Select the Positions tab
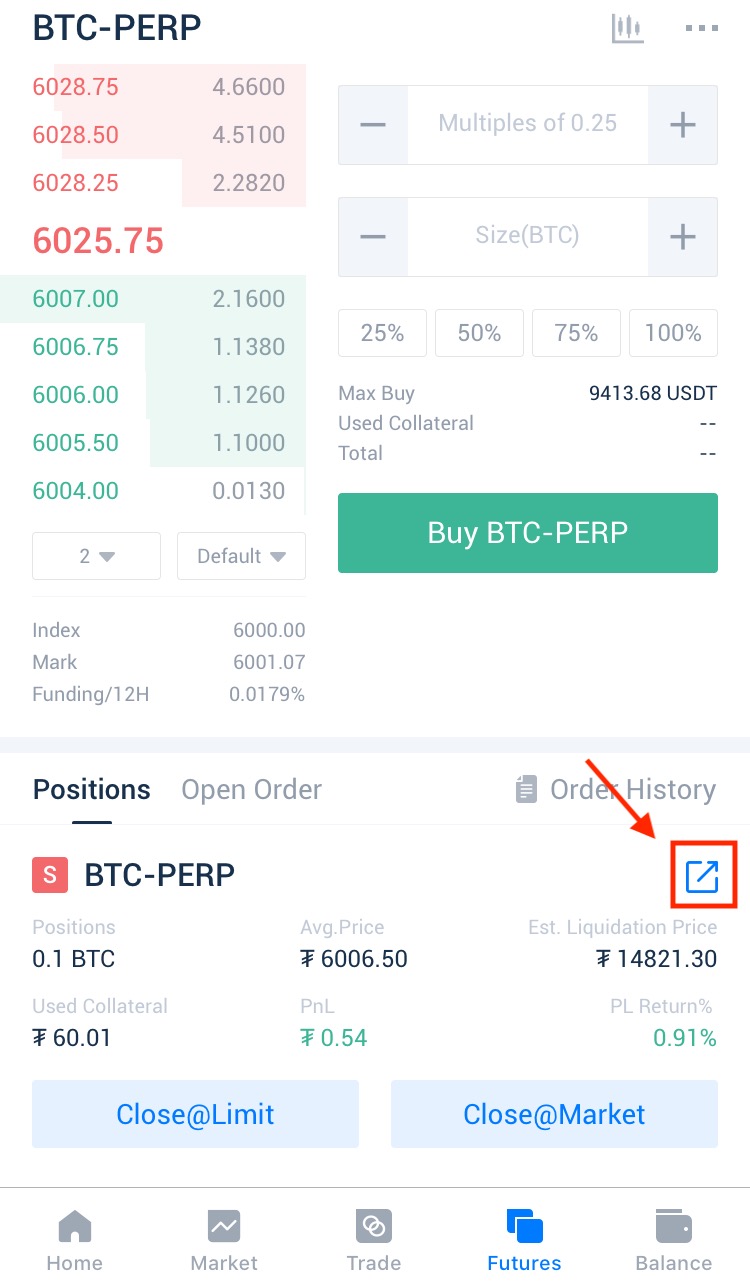This screenshot has height=1286, width=750. [91, 790]
